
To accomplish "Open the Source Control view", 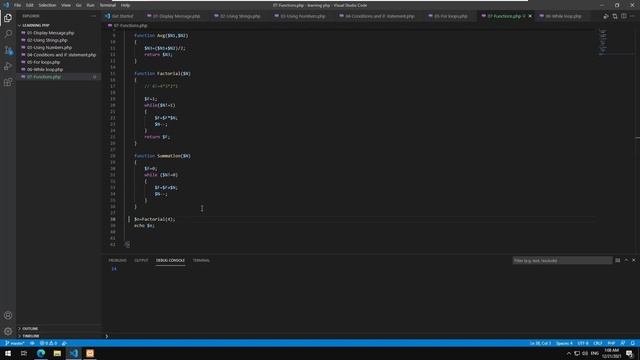I will point(8,50).
